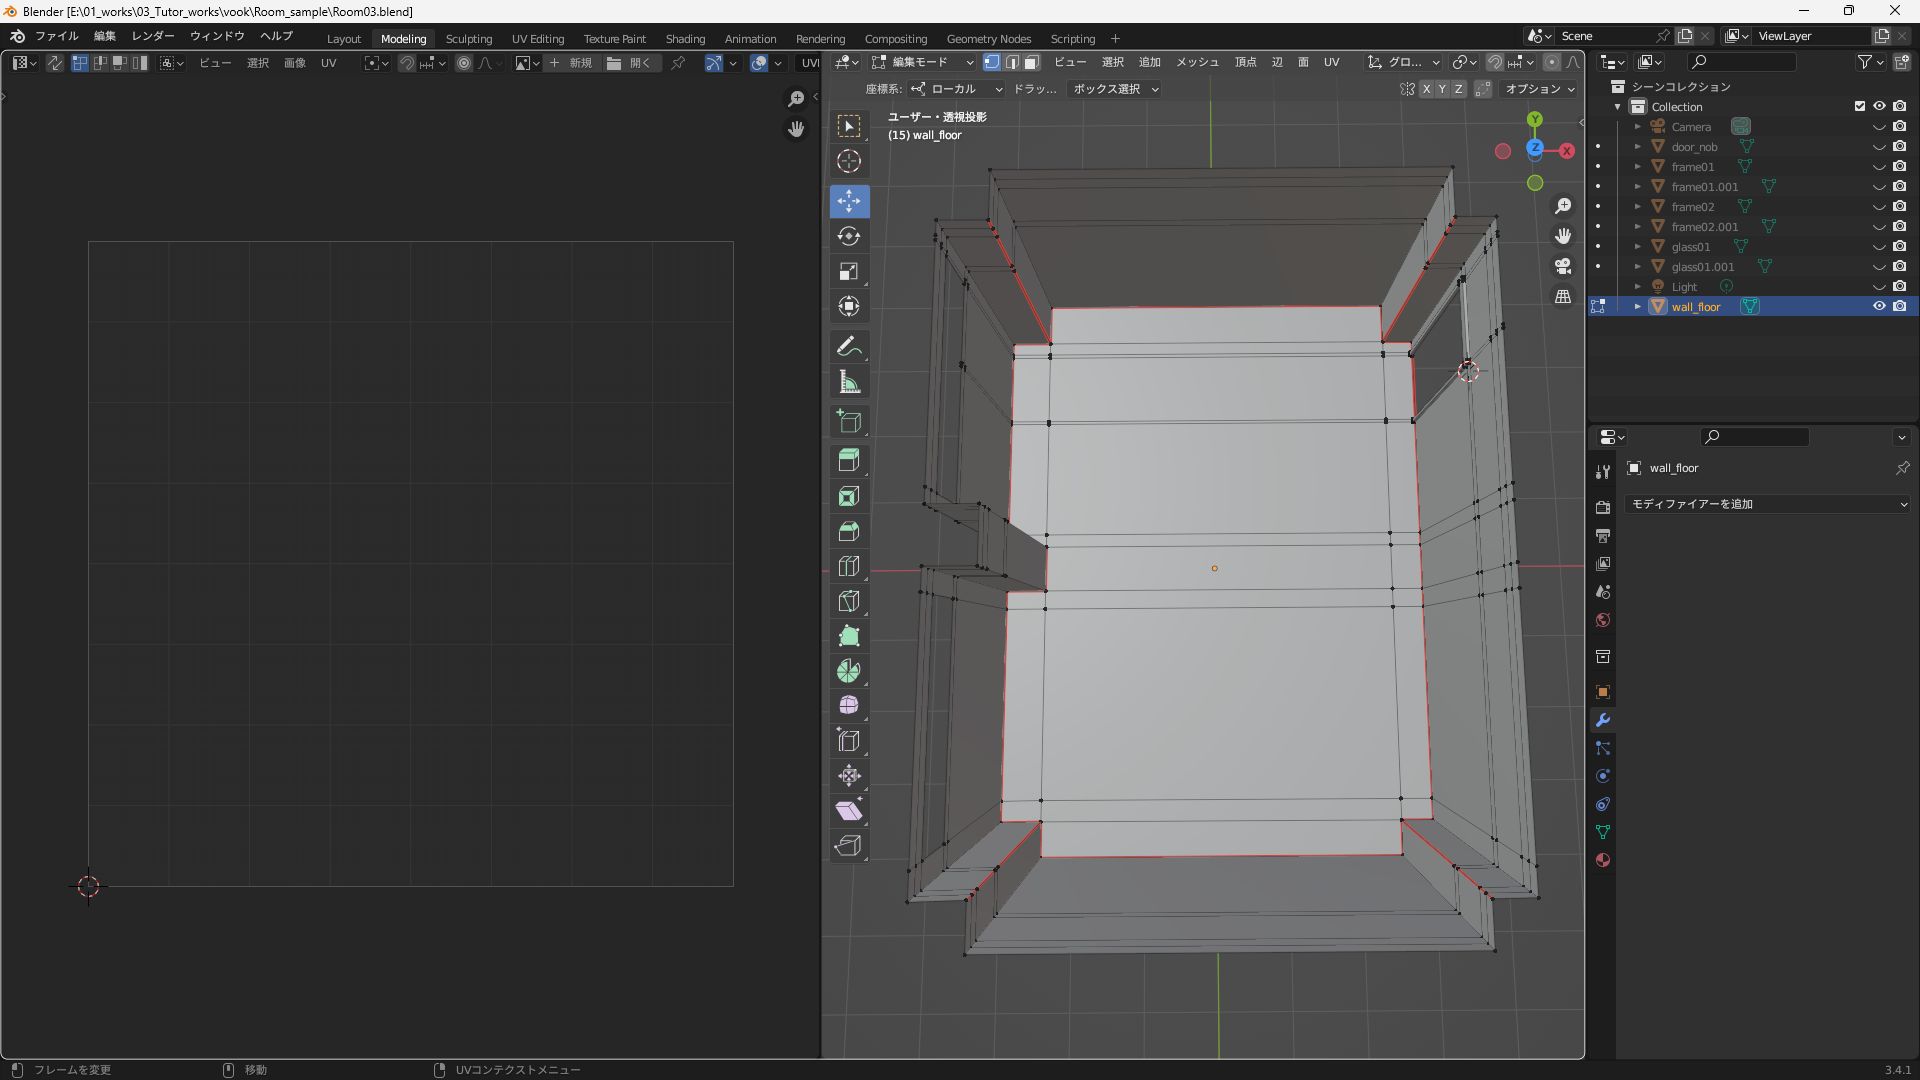Switch to face select mode in the header
The width and height of the screenshot is (1920, 1080).
click(x=1032, y=61)
